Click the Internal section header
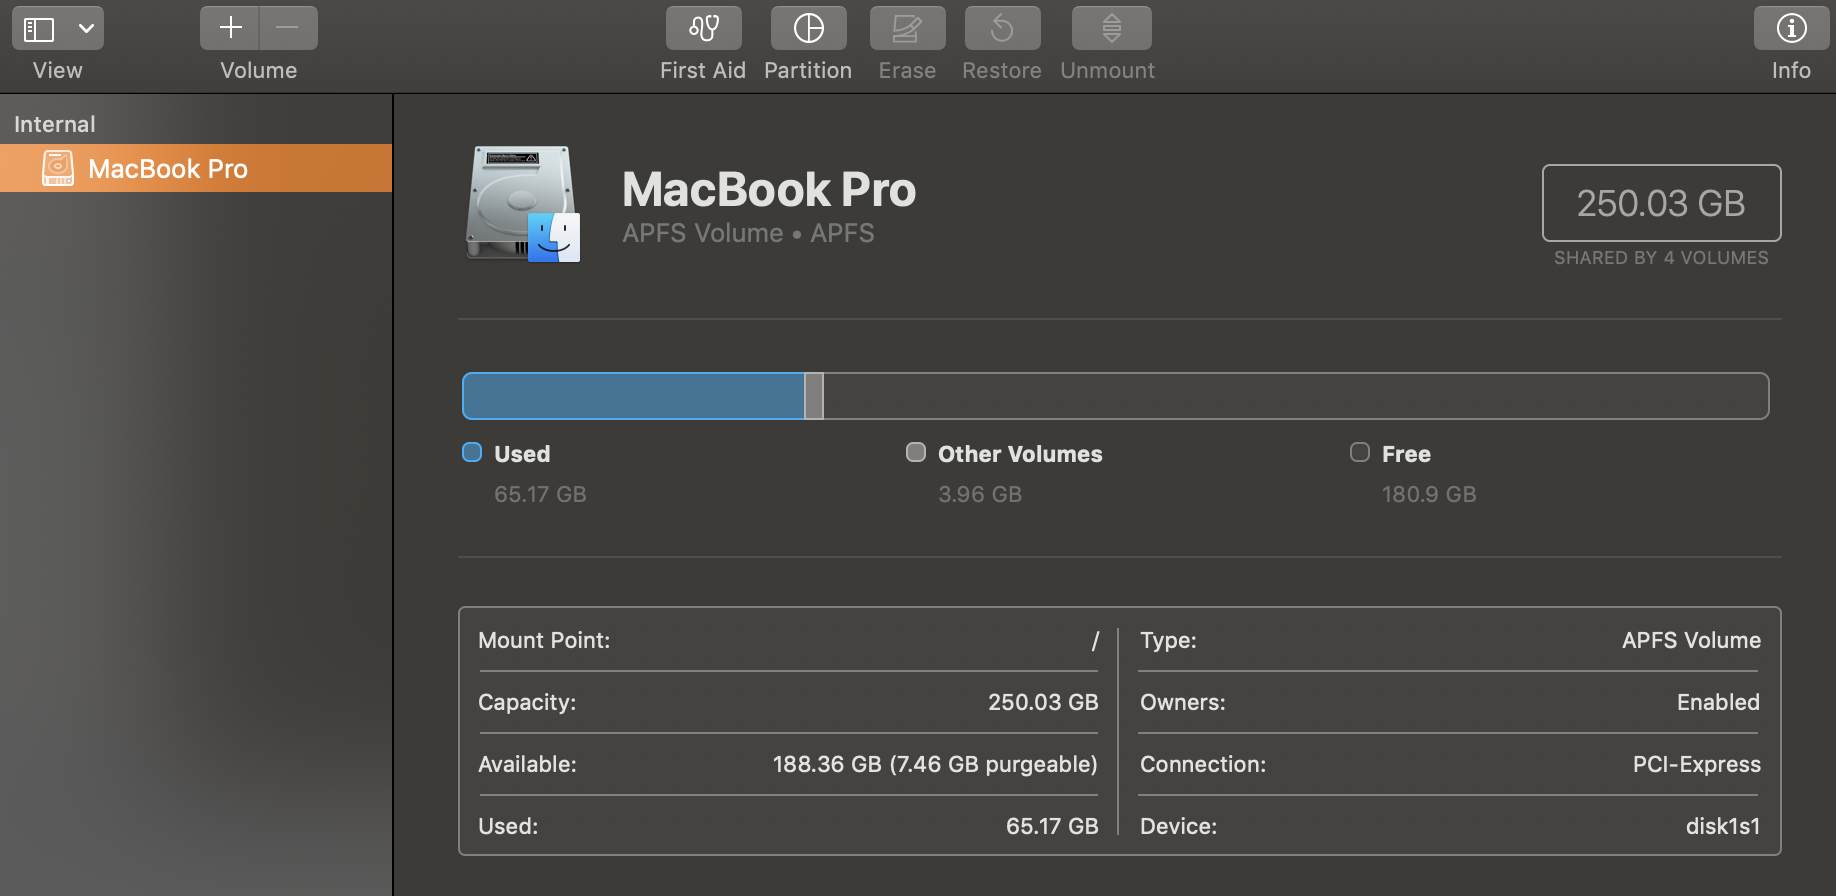The image size is (1836, 896). (x=55, y=124)
